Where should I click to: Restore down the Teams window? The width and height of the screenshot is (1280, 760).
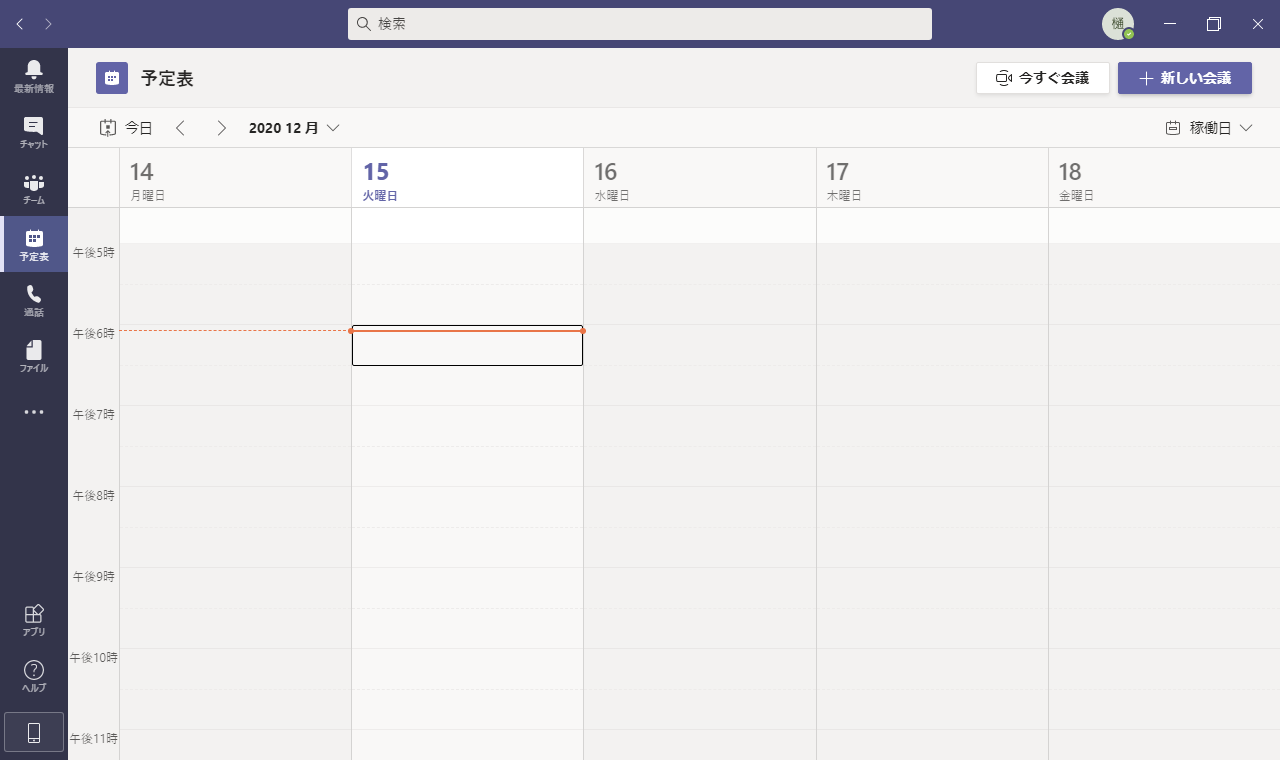(1214, 24)
